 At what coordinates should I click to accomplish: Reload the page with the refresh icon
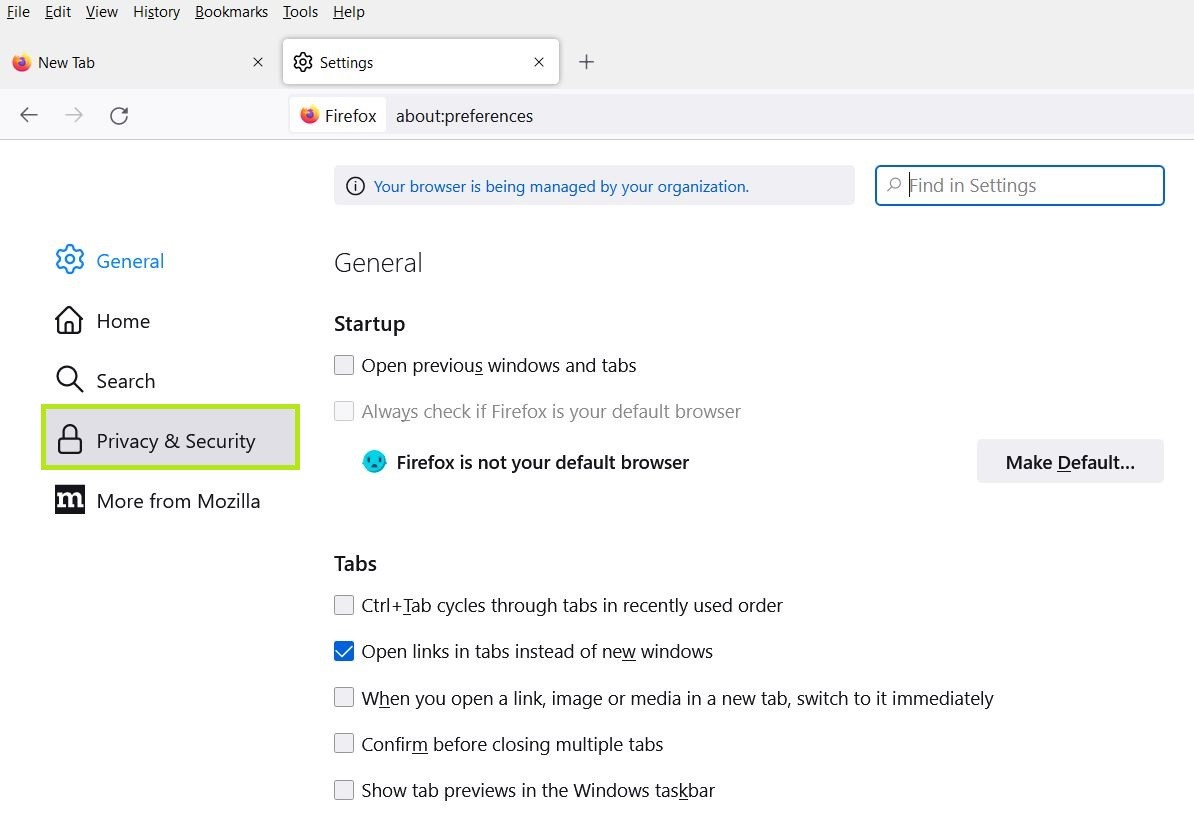click(119, 116)
